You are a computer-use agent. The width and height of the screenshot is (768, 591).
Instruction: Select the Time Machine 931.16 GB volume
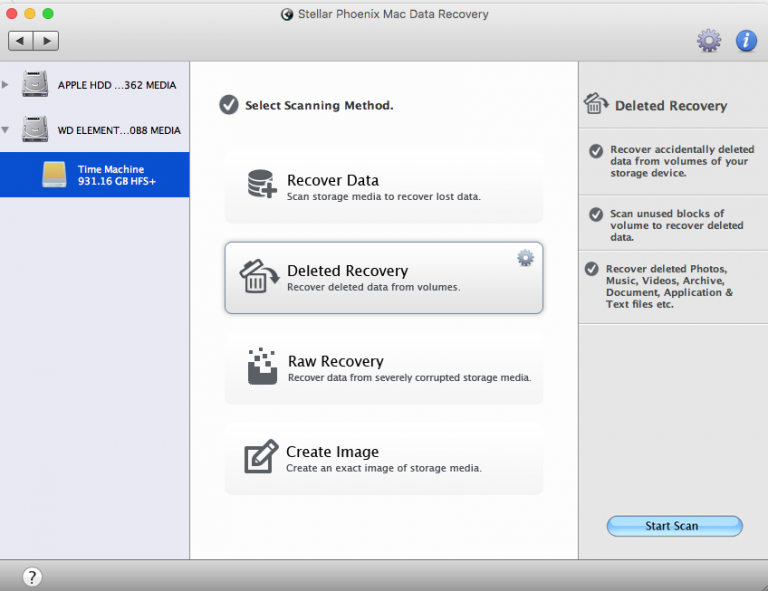pos(95,175)
